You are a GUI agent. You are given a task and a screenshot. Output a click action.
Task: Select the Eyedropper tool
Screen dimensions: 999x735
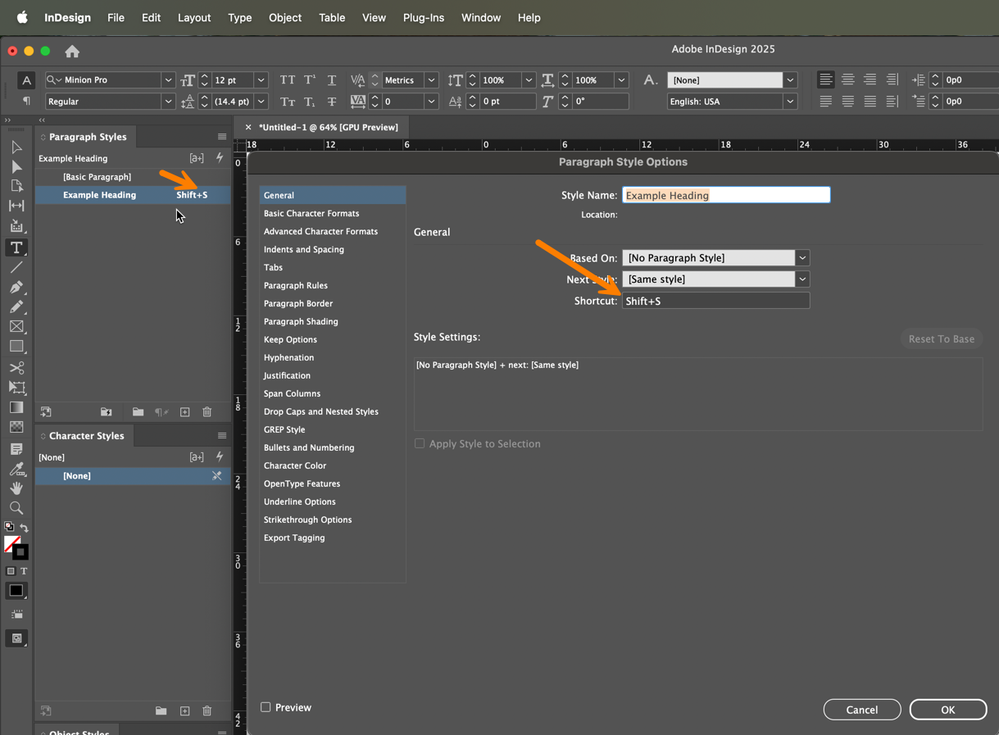[x=17, y=469]
